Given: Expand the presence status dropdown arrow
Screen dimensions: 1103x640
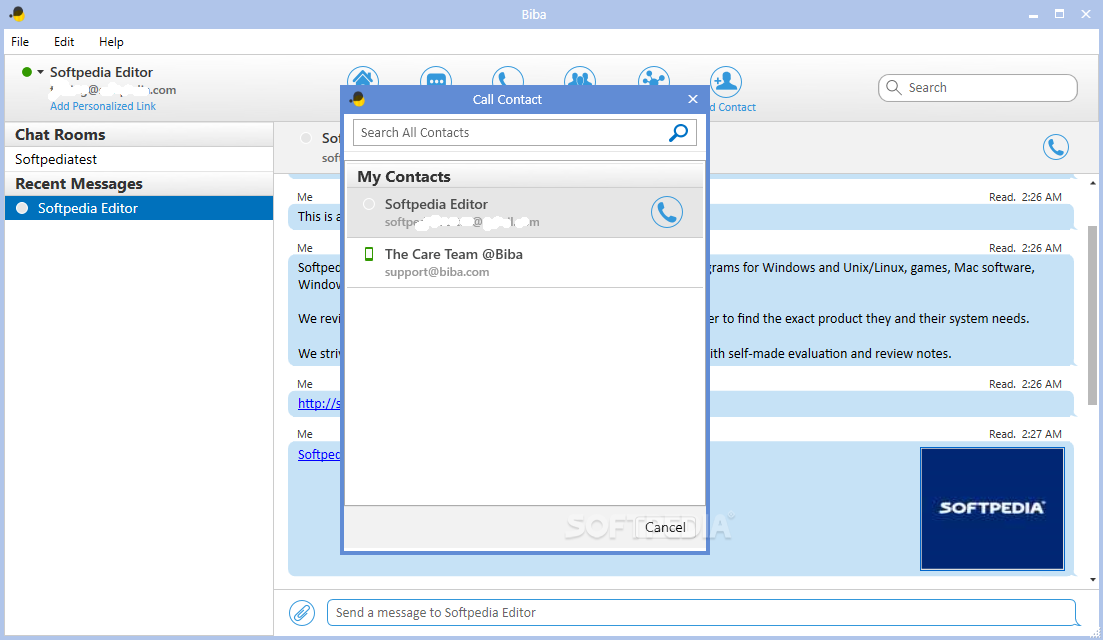Looking at the screenshot, I should point(41,72).
